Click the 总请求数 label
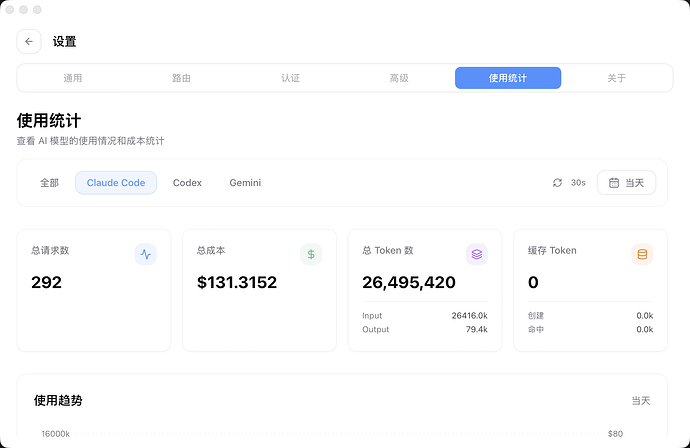 click(x=50, y=250)
